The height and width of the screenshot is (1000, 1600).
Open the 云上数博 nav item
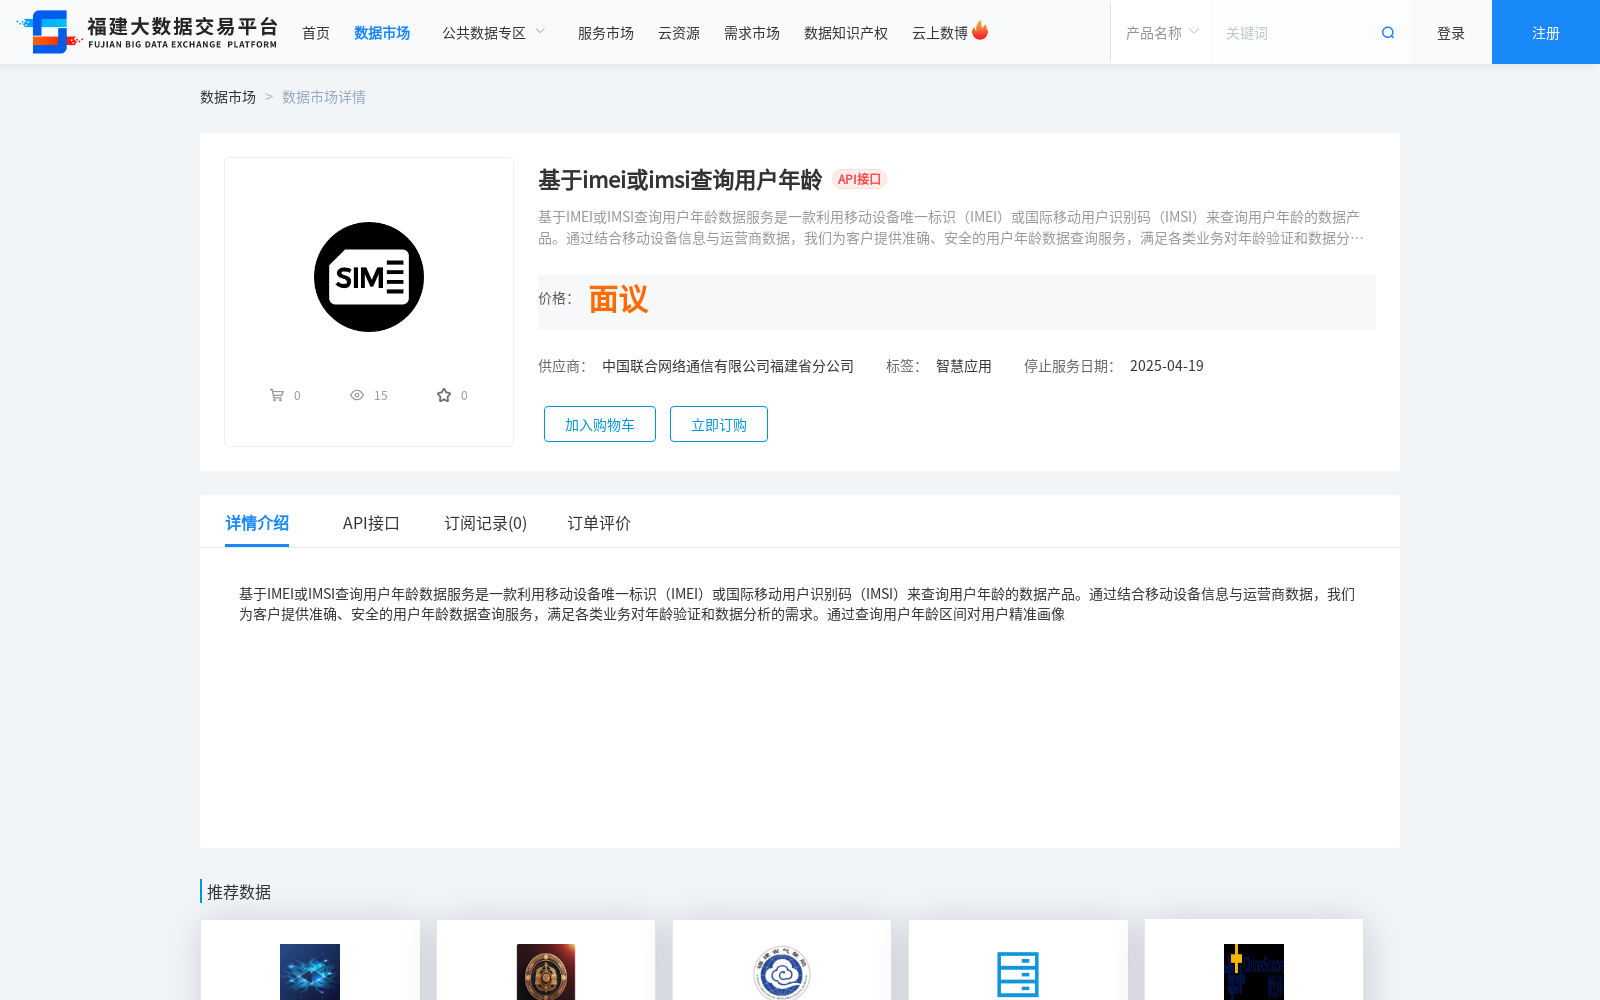point(940,33)
